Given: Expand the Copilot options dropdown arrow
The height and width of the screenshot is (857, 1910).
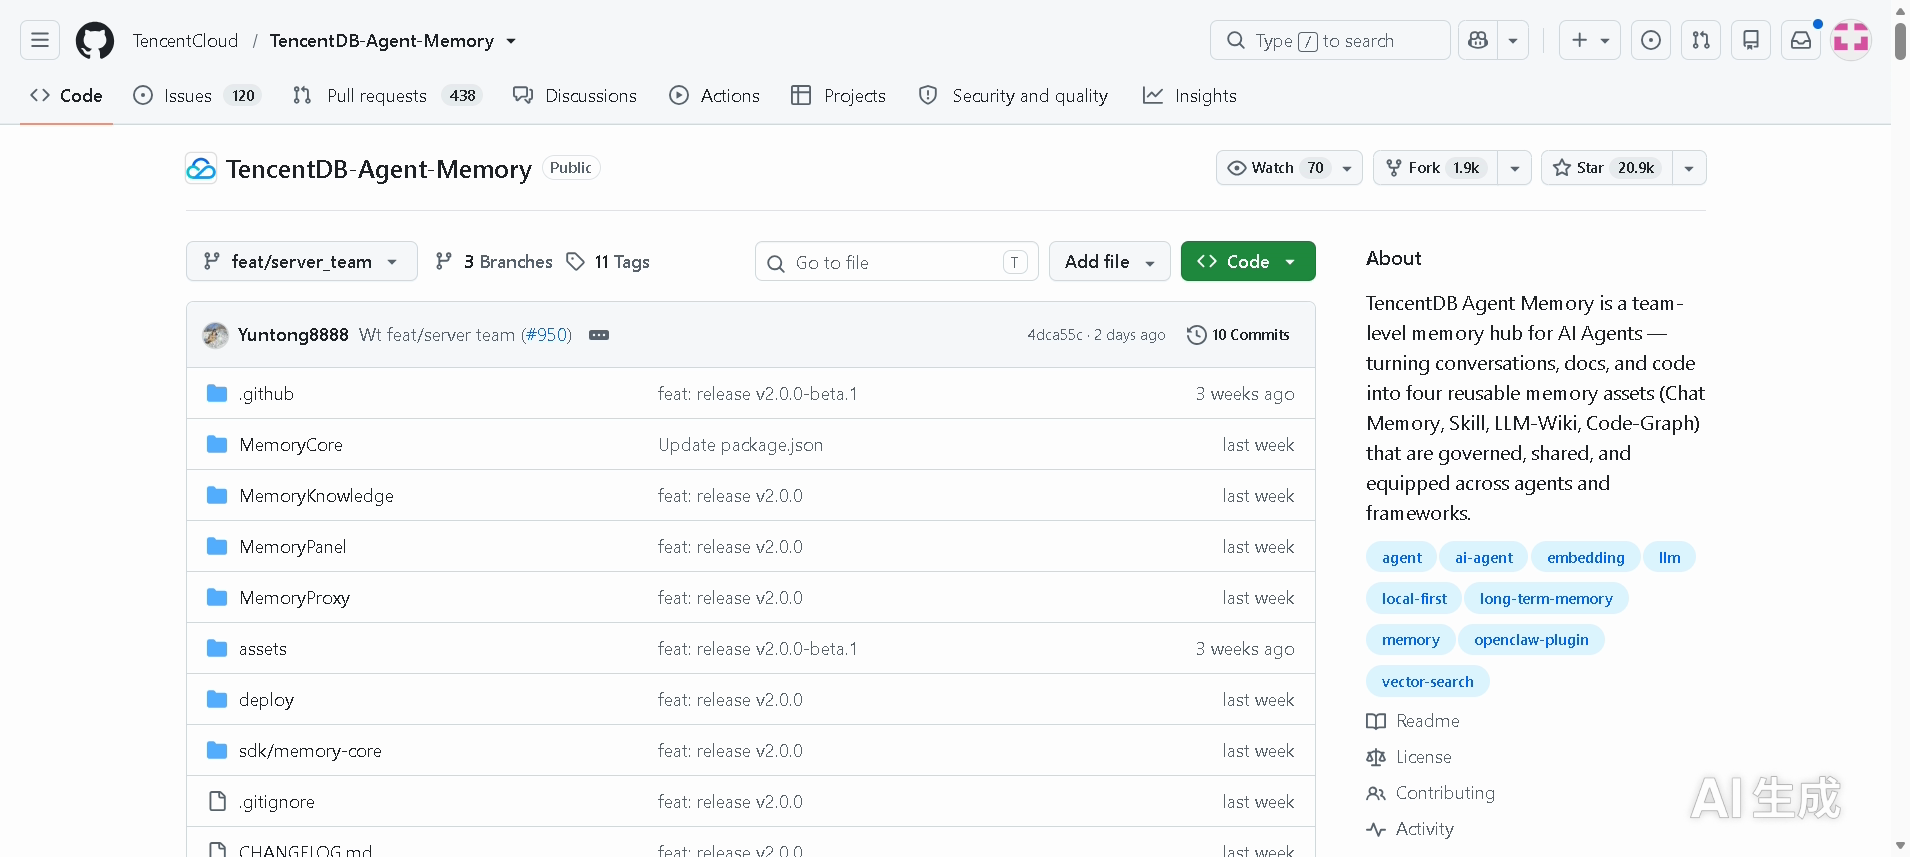Looking at the screenshot, I should click(1513, 40).
